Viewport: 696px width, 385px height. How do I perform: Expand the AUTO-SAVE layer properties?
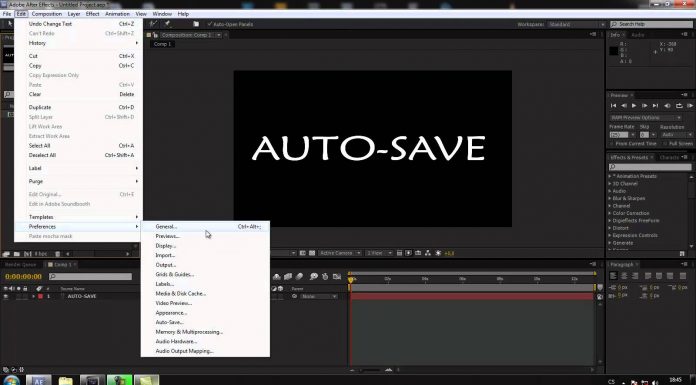pos(33,296)
